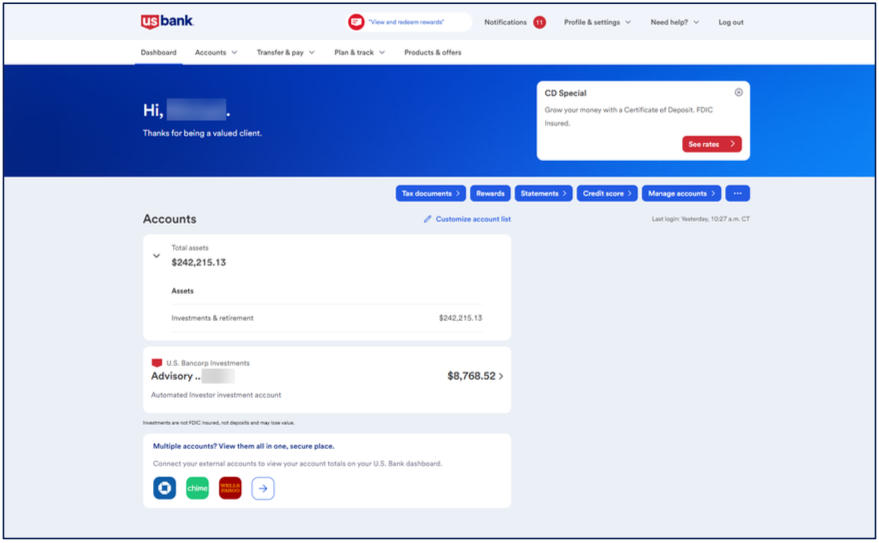
Task: Click Automated Investor investment account text
Action: point(216,395)
